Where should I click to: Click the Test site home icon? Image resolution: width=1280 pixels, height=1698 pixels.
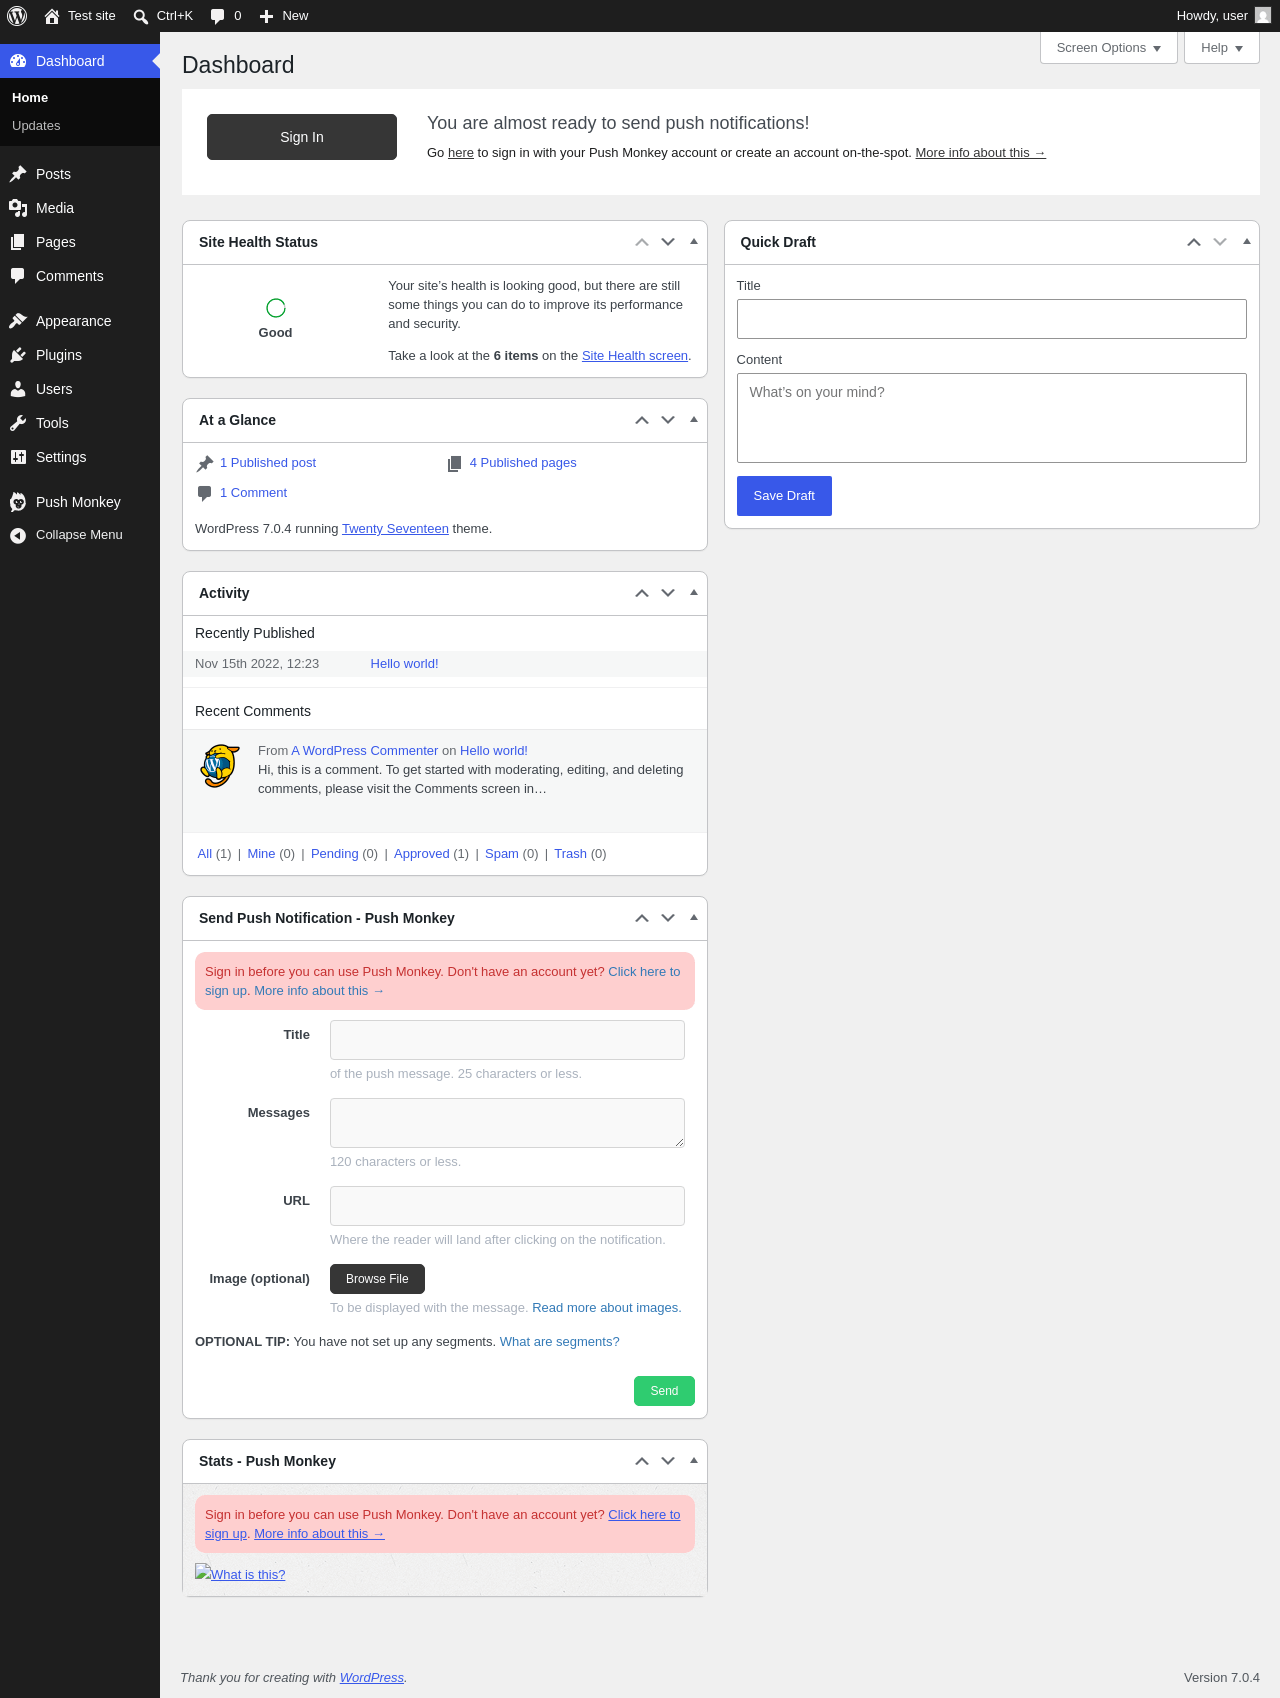coord(52,16)
